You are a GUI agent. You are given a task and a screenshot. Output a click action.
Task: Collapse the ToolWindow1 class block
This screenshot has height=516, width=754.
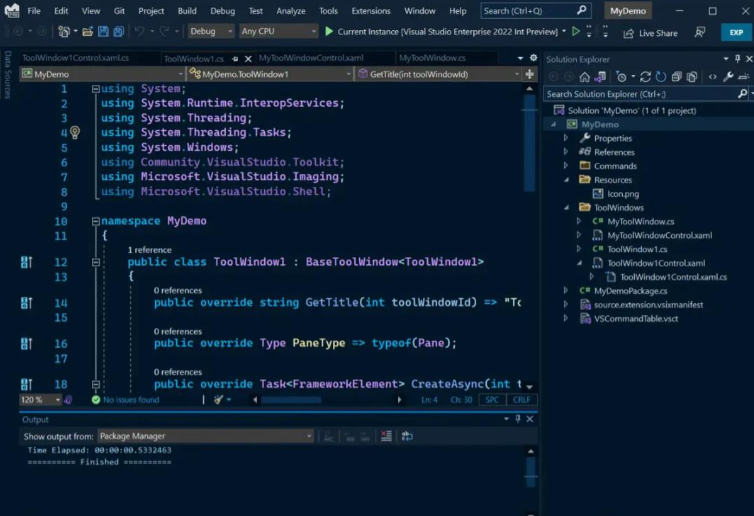tap(95, 262)
